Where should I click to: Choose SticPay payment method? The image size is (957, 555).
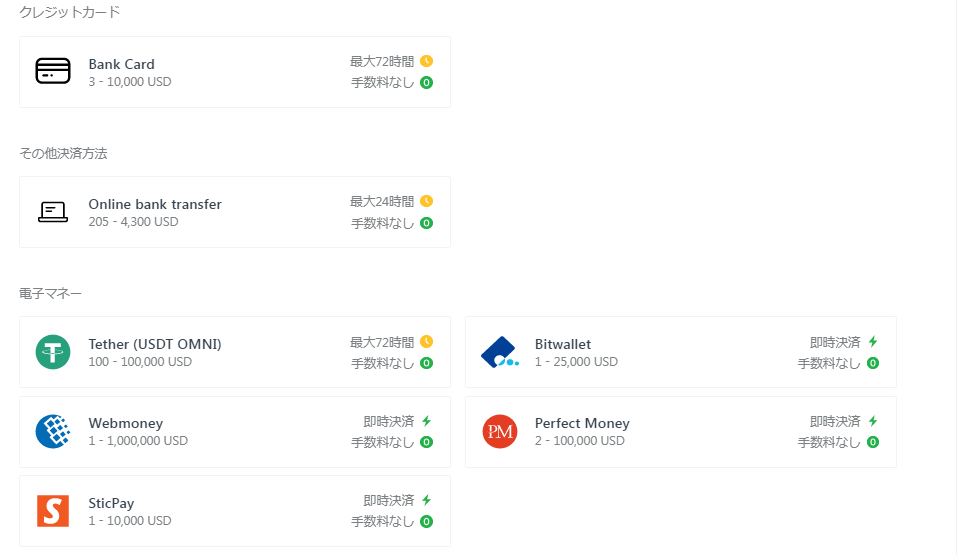[x=235, y=511]
